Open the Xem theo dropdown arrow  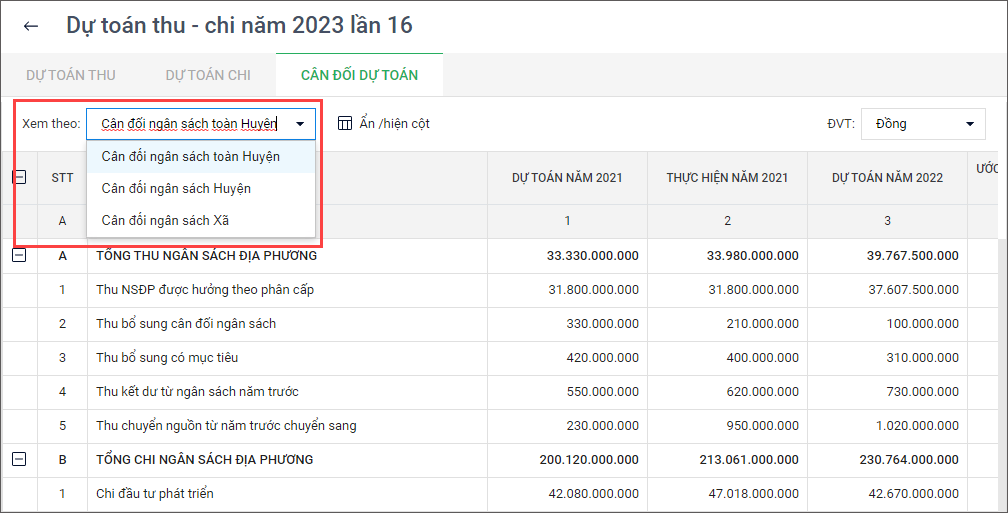(x=300, y=124)
